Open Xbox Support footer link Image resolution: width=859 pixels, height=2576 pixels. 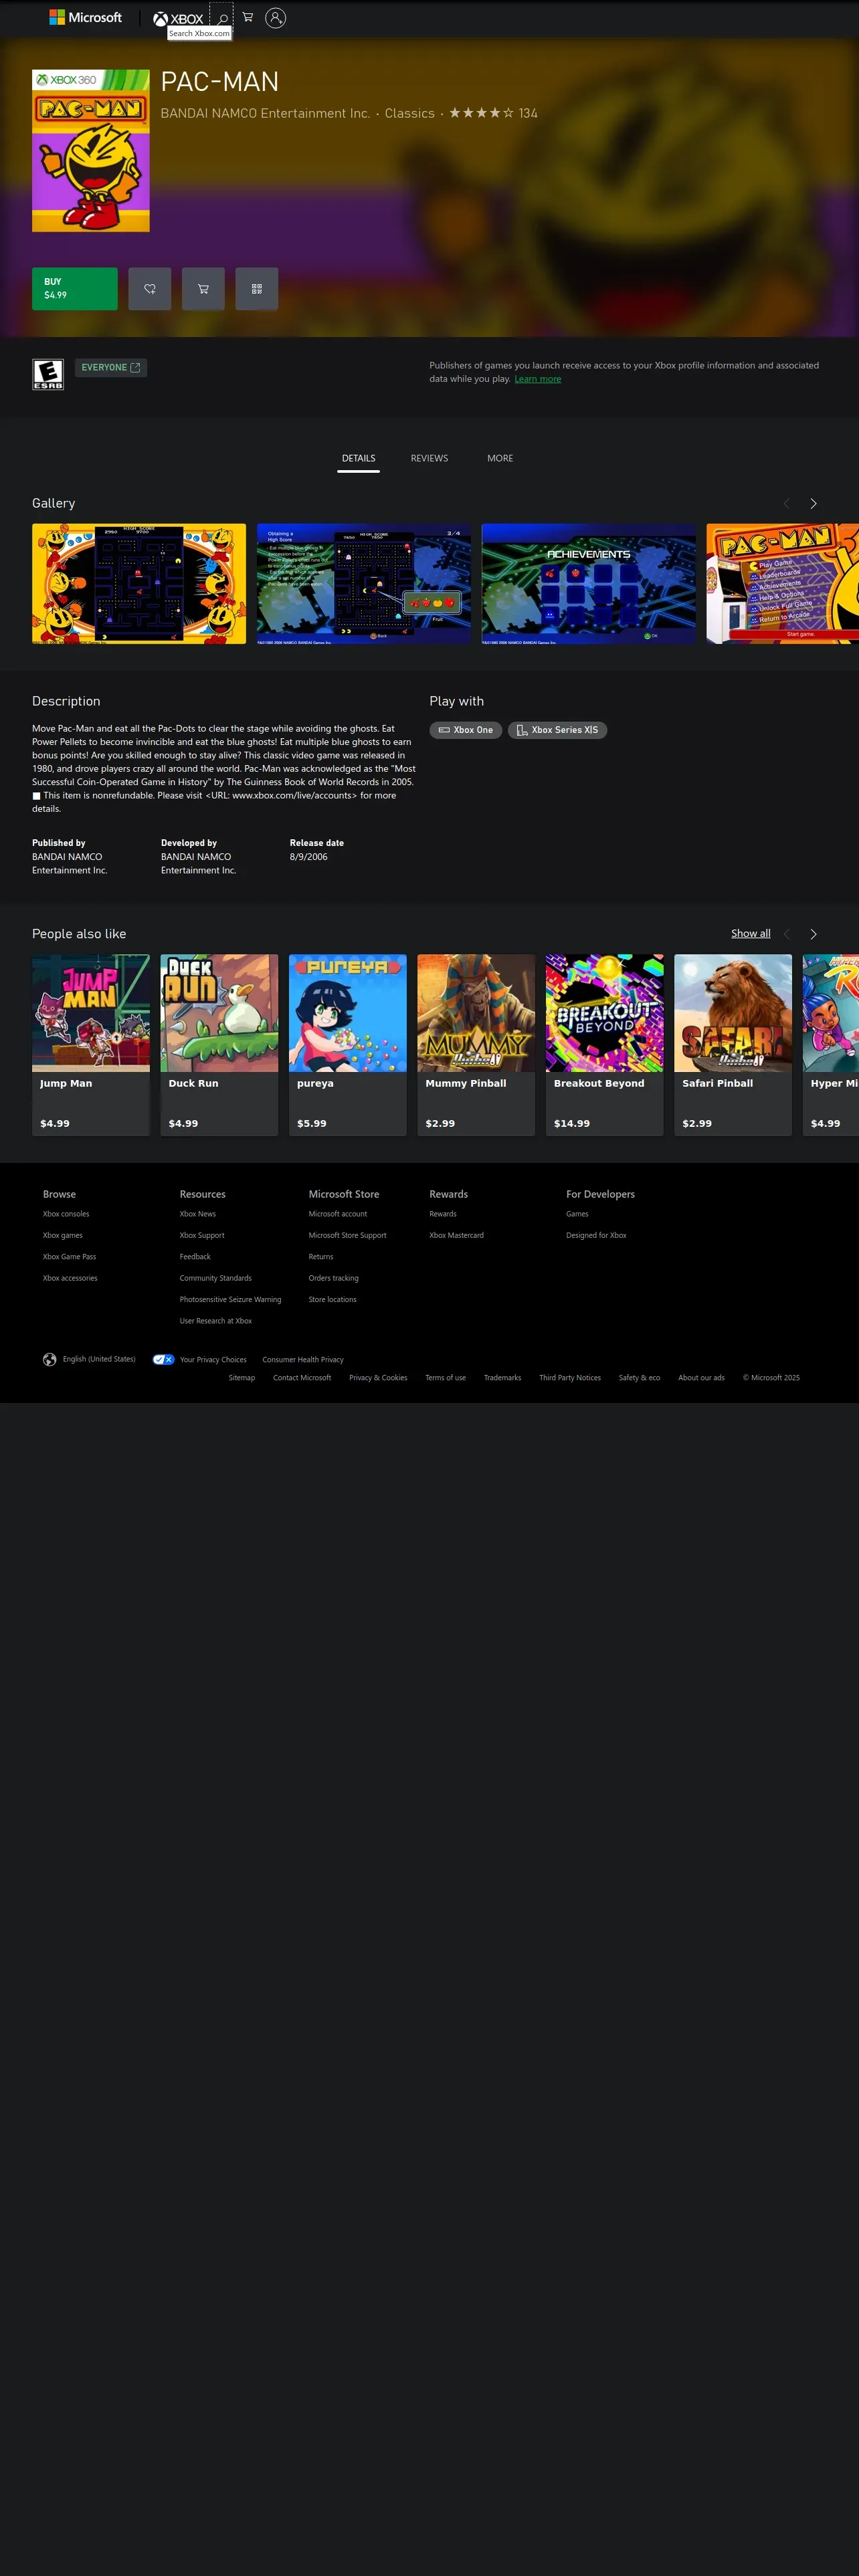click(x=202, y=1236)
